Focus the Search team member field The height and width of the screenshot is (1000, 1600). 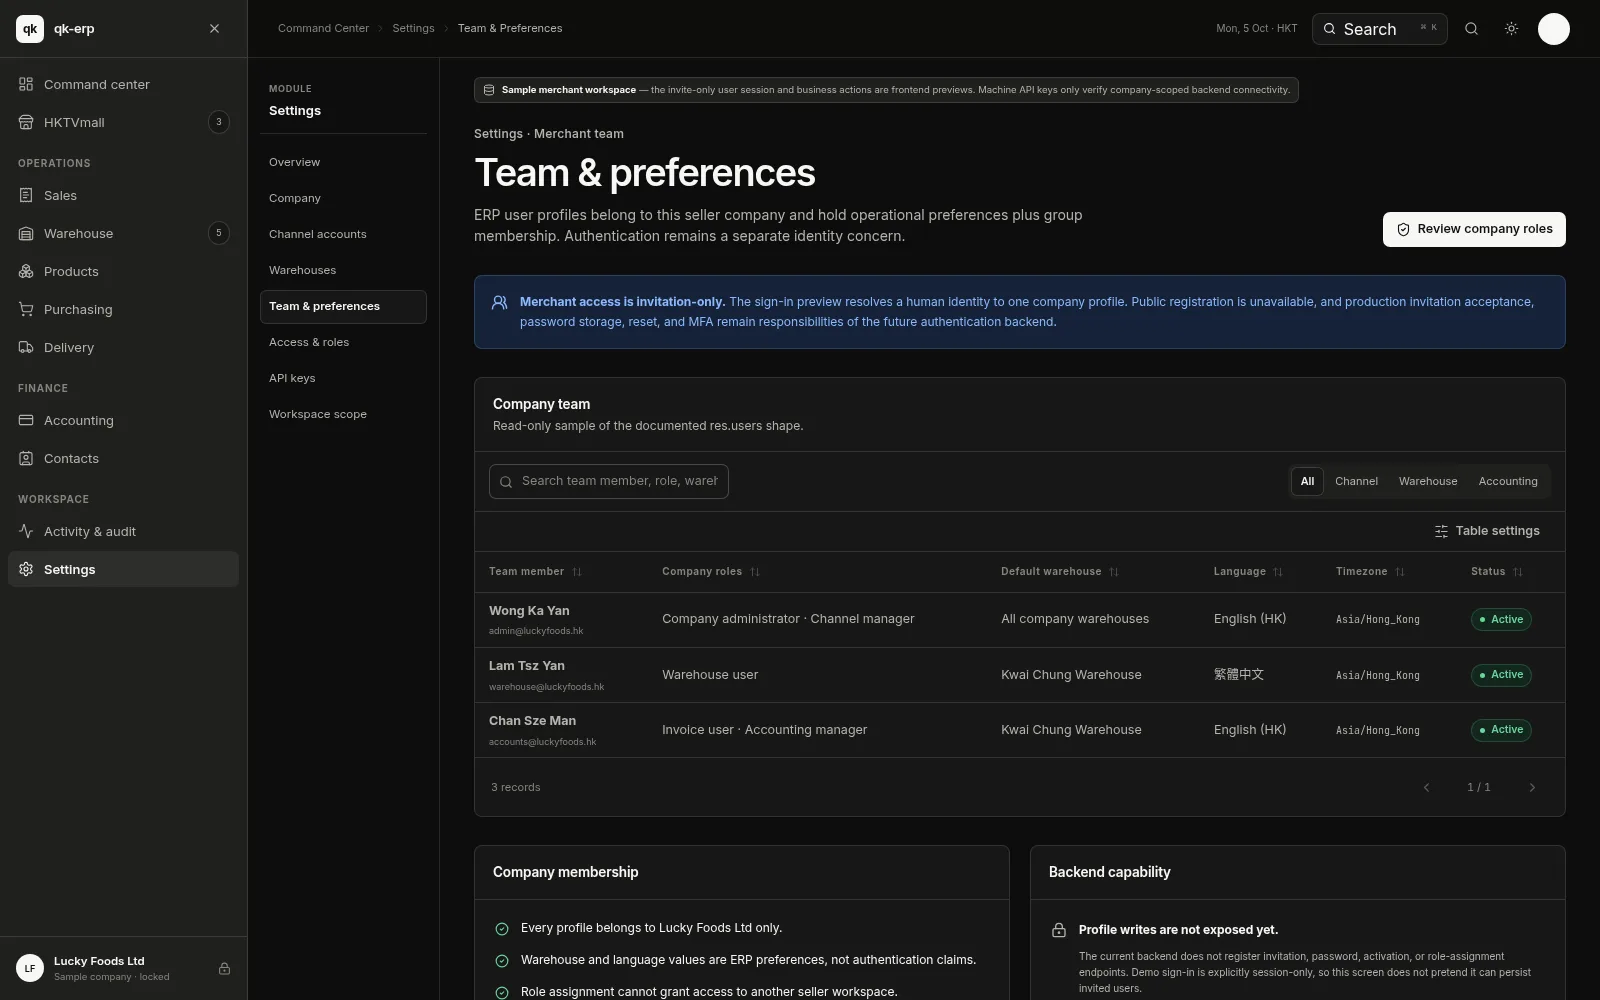(608, 481)
